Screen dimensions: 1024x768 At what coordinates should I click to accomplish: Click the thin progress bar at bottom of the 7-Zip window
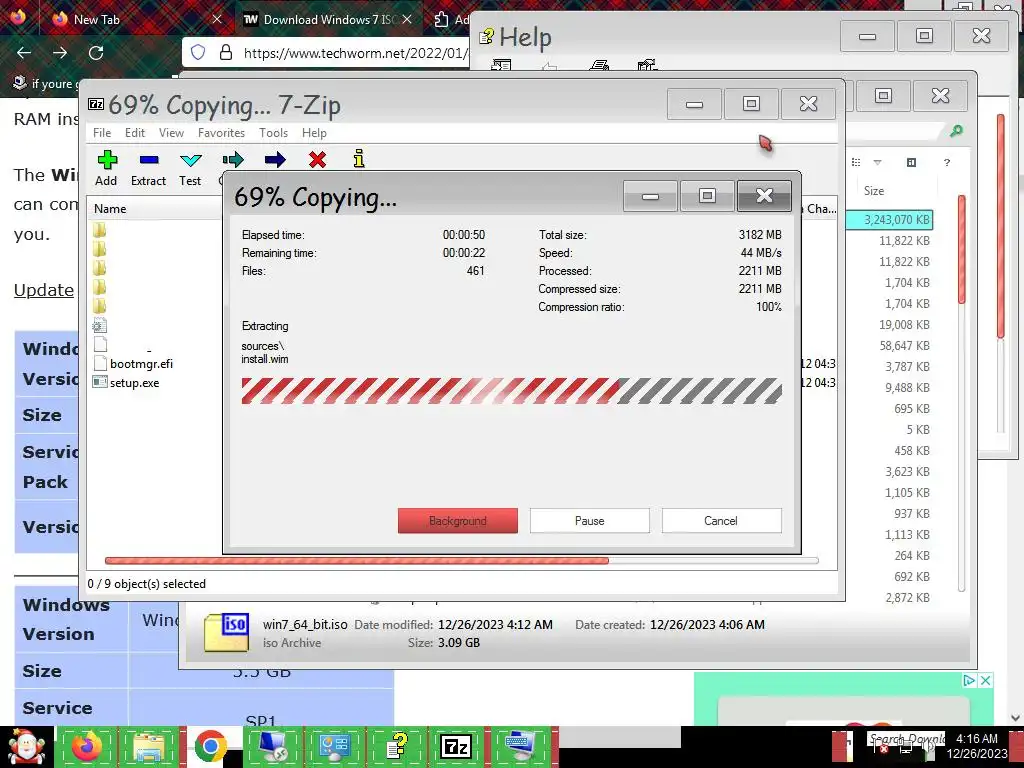[461, 560]
